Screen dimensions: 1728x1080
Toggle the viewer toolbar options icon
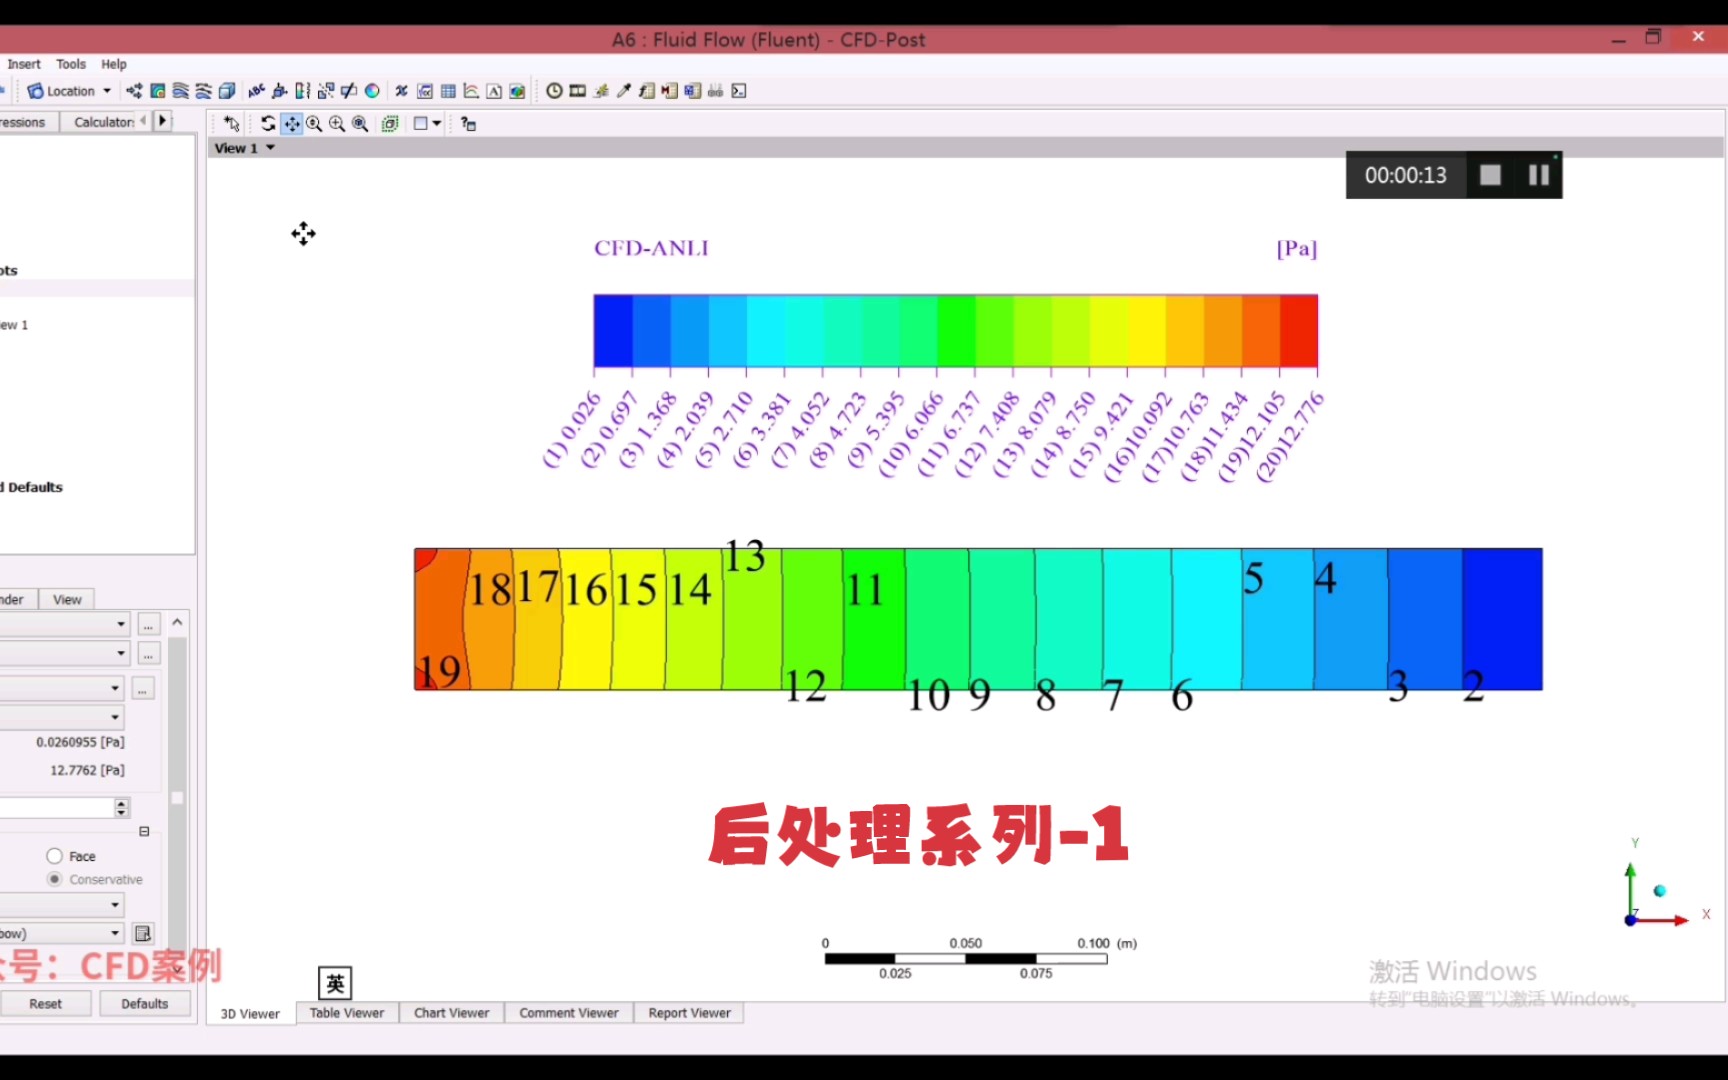(x=468, y=124)
